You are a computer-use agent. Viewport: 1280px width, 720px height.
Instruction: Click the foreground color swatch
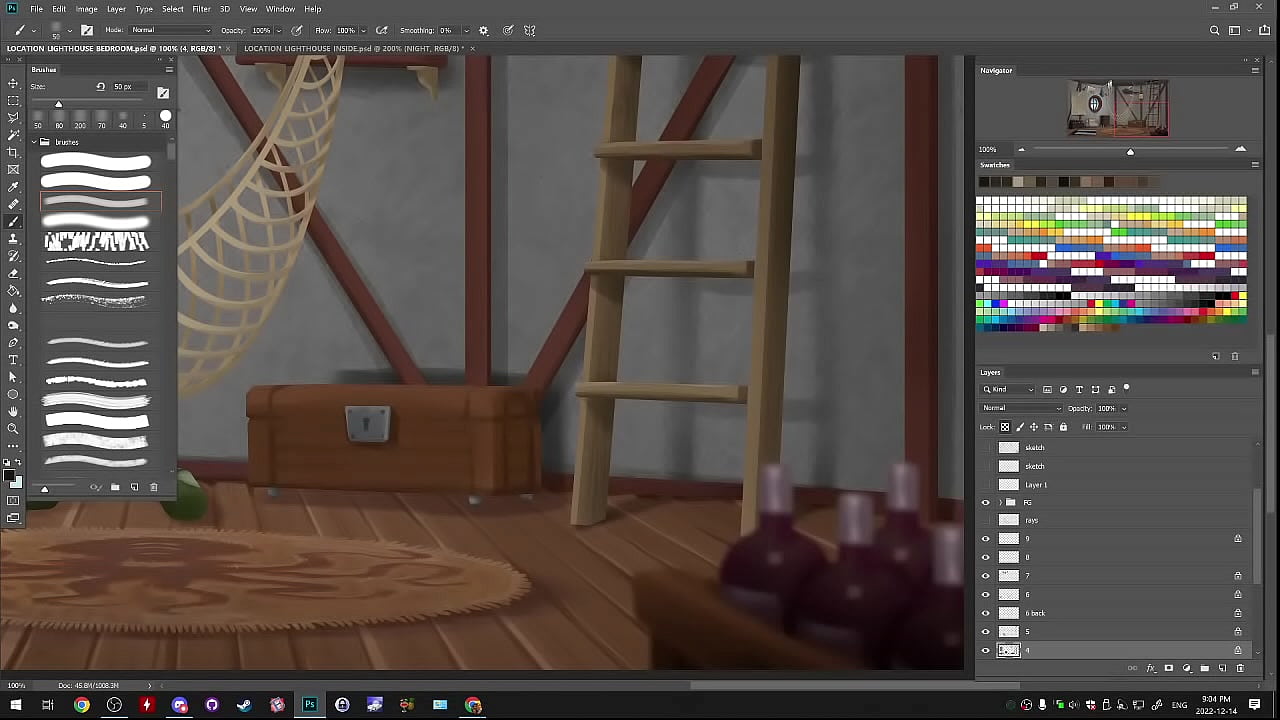tap(10, 476)
